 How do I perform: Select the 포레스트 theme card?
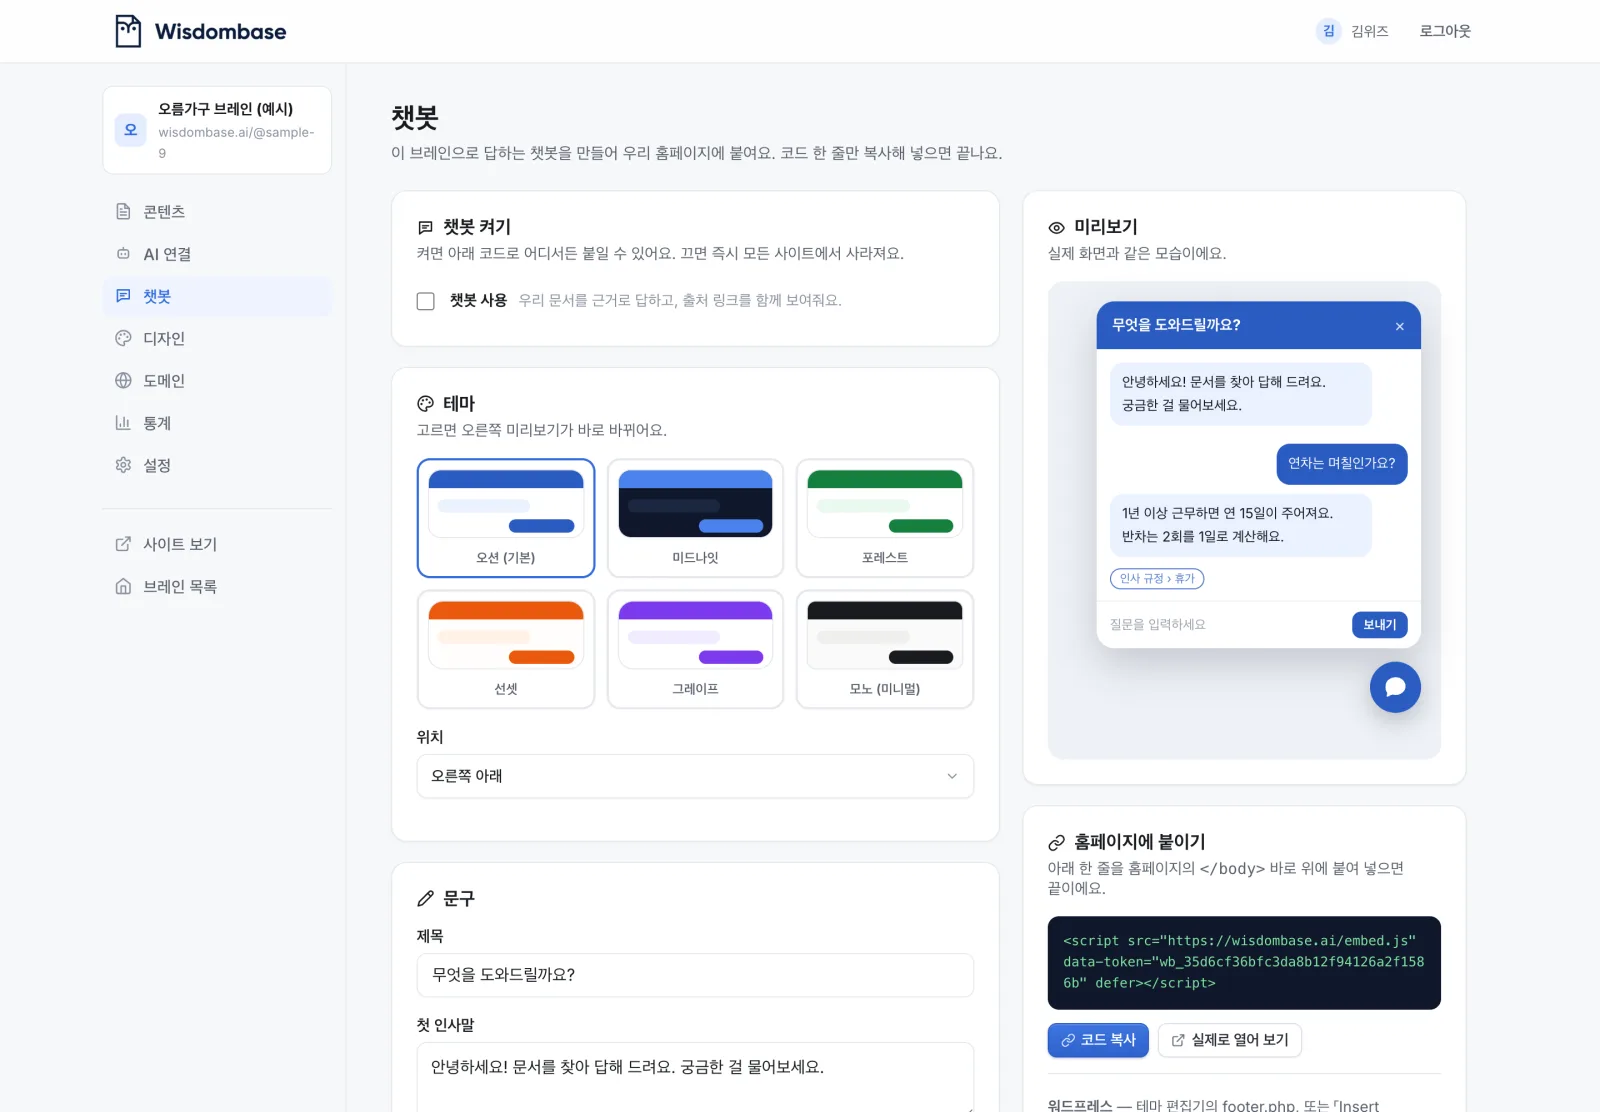pyautogui.click(x=885, y=518)
